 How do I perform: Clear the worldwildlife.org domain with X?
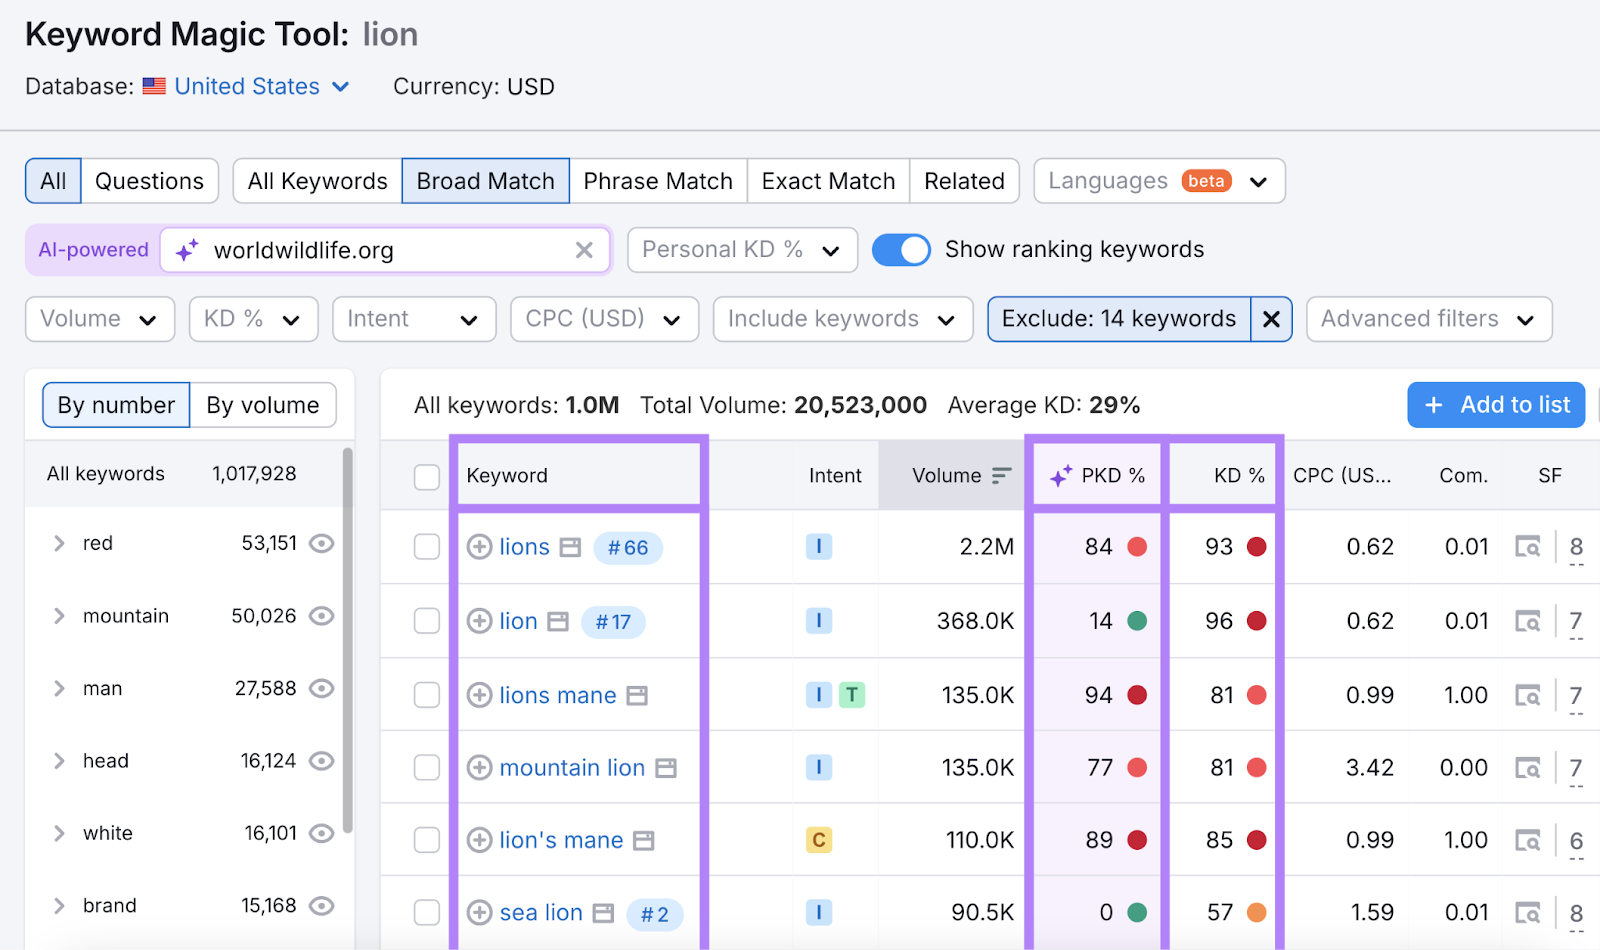pos(585,250)
